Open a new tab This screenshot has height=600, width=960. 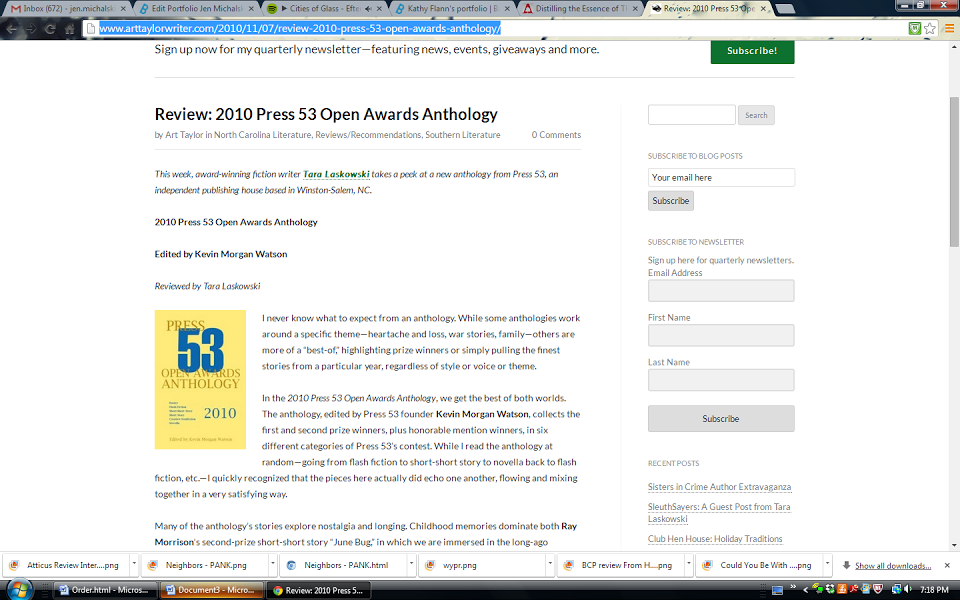786,9
